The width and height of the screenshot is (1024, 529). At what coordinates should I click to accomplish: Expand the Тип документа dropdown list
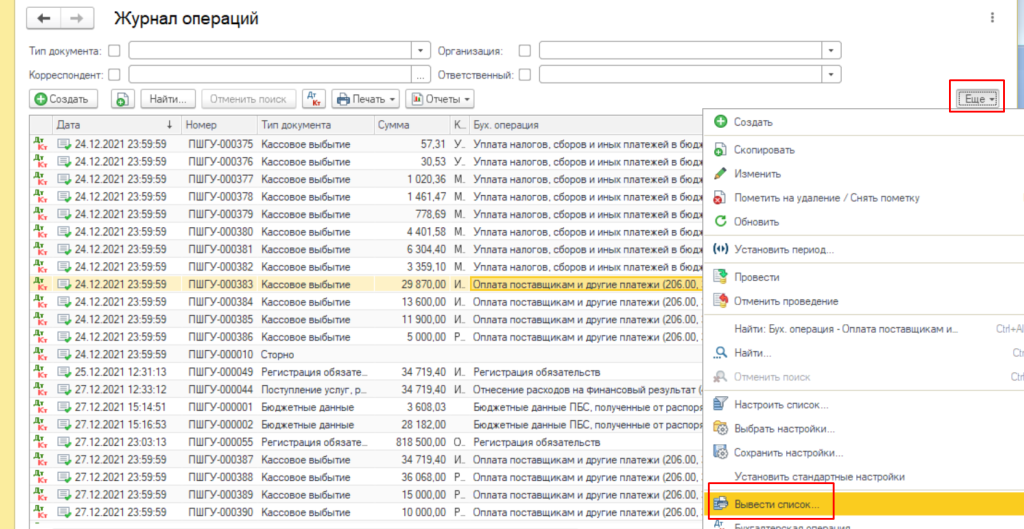click(x=421, y=50)
